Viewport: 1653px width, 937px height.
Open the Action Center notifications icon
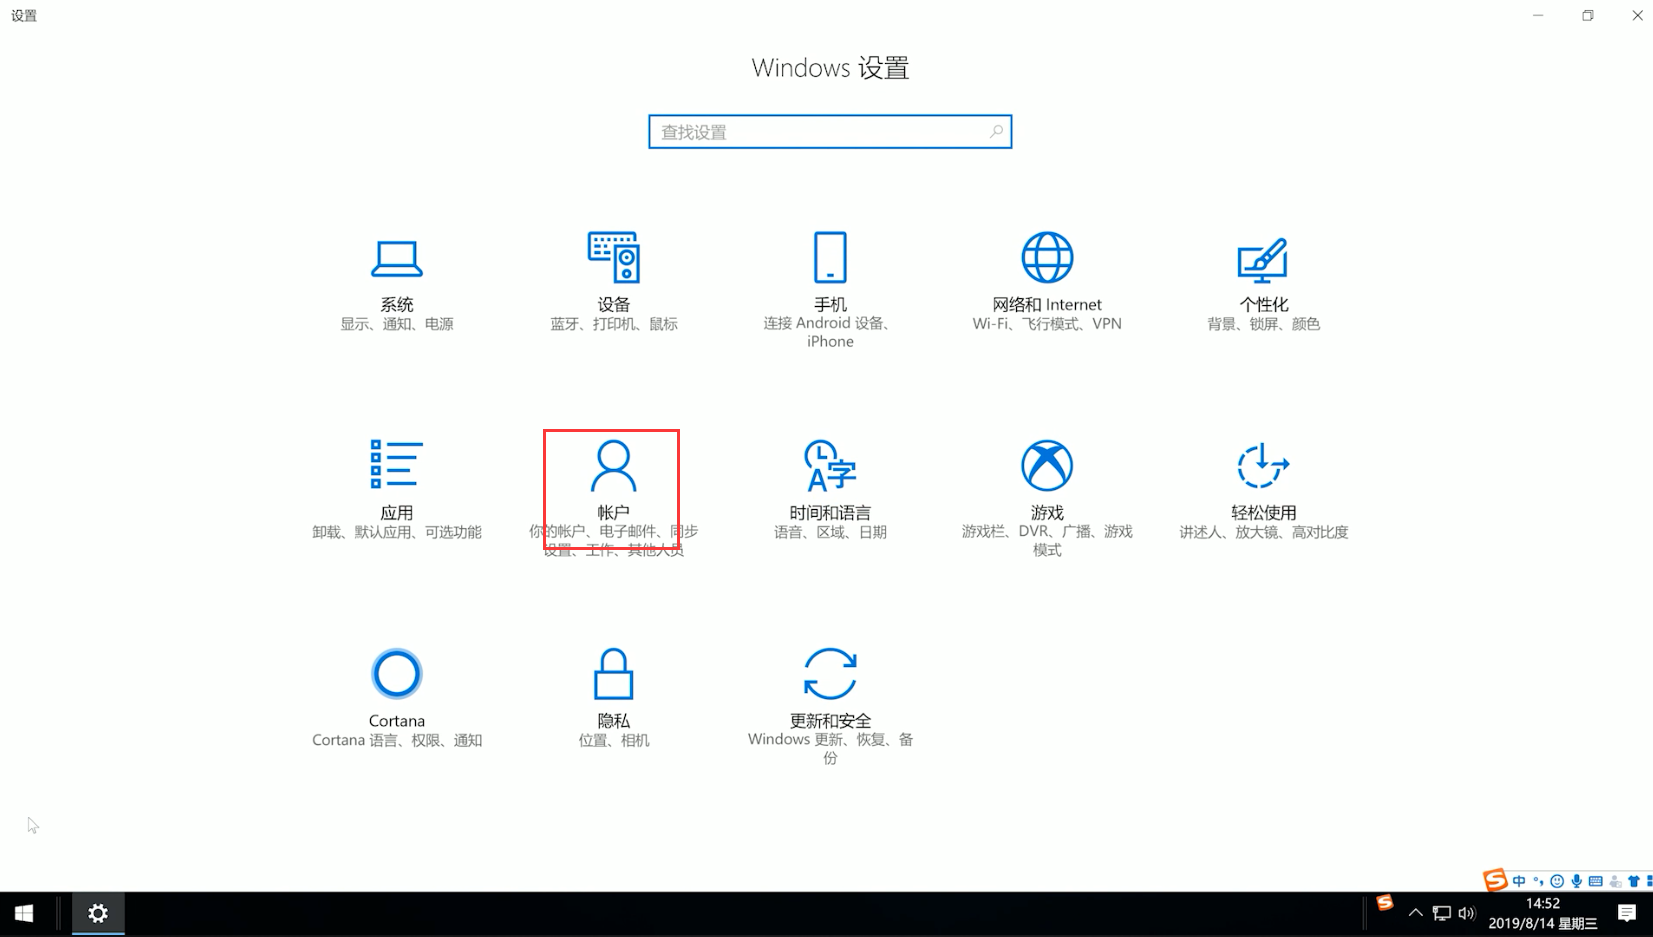coord(1627,914)
